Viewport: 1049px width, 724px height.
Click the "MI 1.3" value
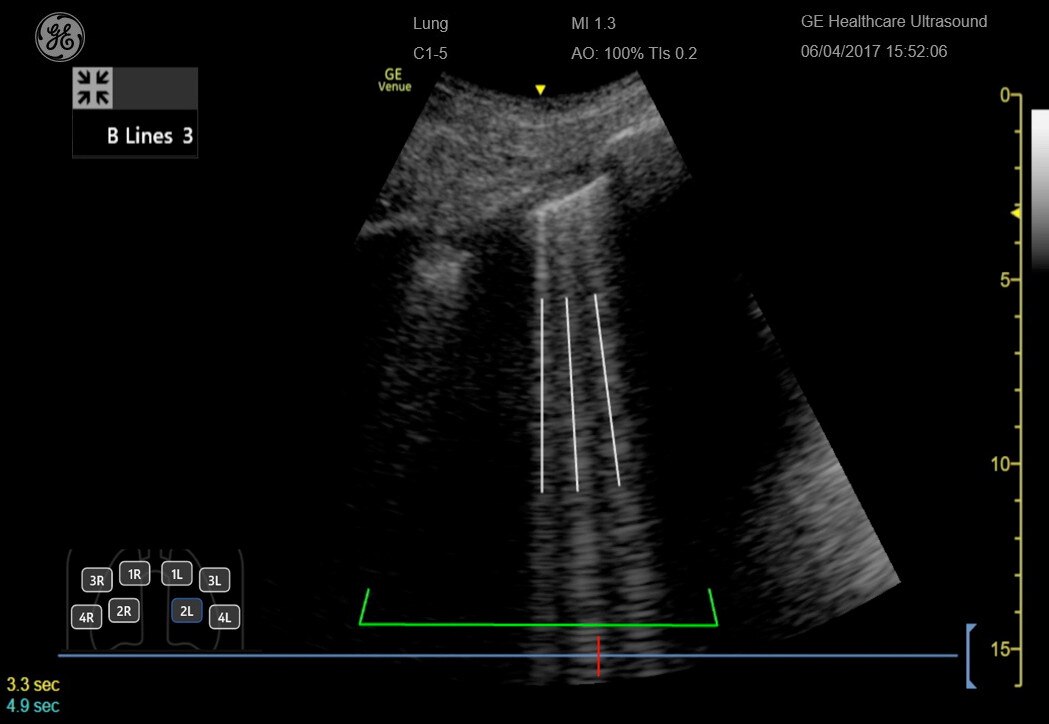593,23
